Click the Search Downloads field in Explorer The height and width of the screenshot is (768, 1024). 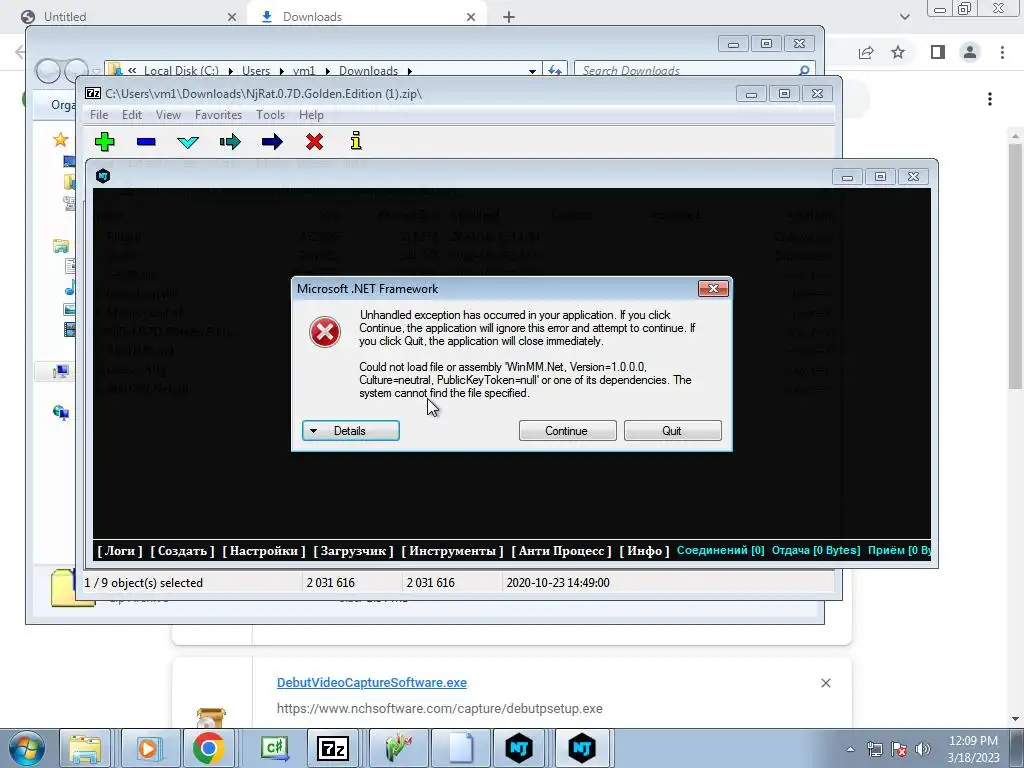point(694,70)
